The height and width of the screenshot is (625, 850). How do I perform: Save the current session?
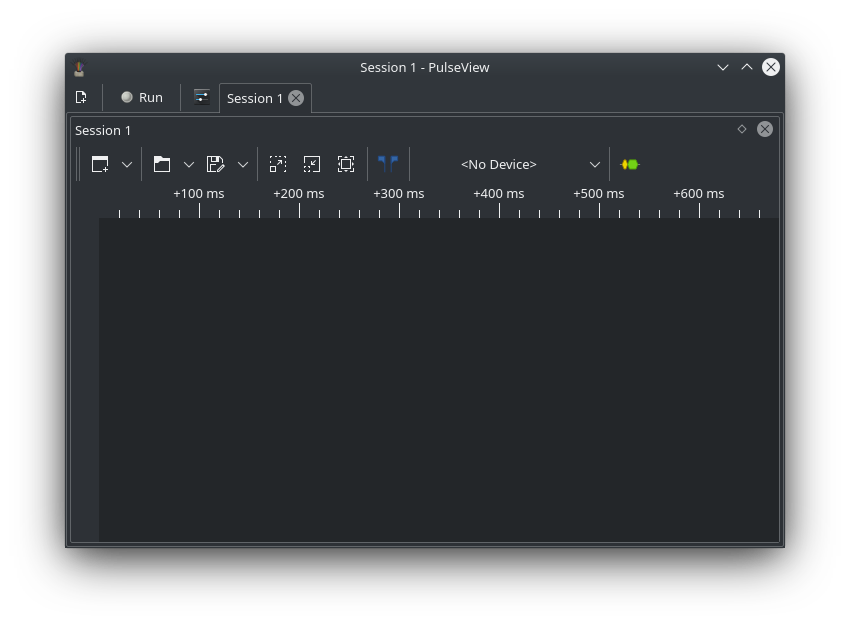(214, 164)
